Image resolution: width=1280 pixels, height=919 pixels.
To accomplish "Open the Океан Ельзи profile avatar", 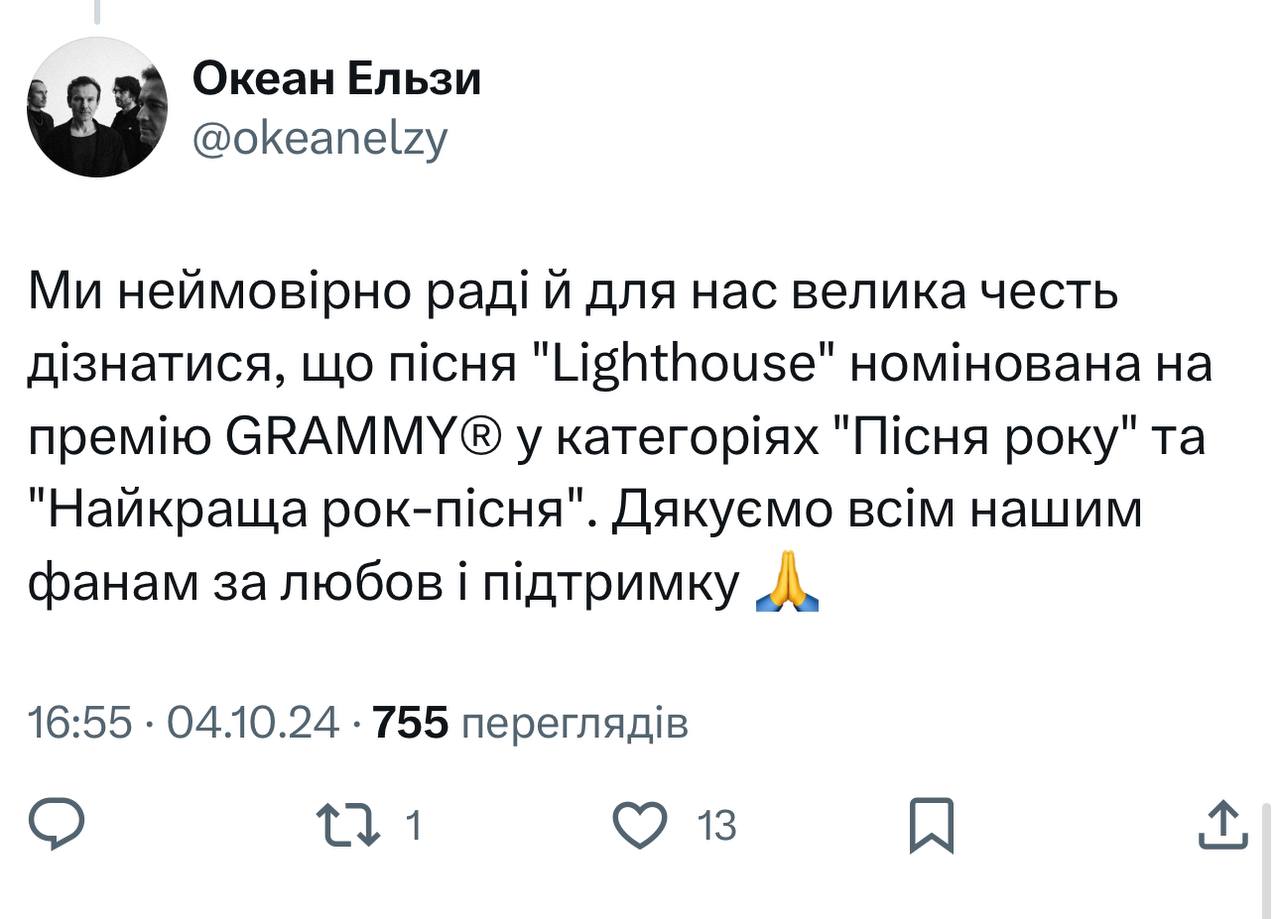I will click(x=97, y=107).
